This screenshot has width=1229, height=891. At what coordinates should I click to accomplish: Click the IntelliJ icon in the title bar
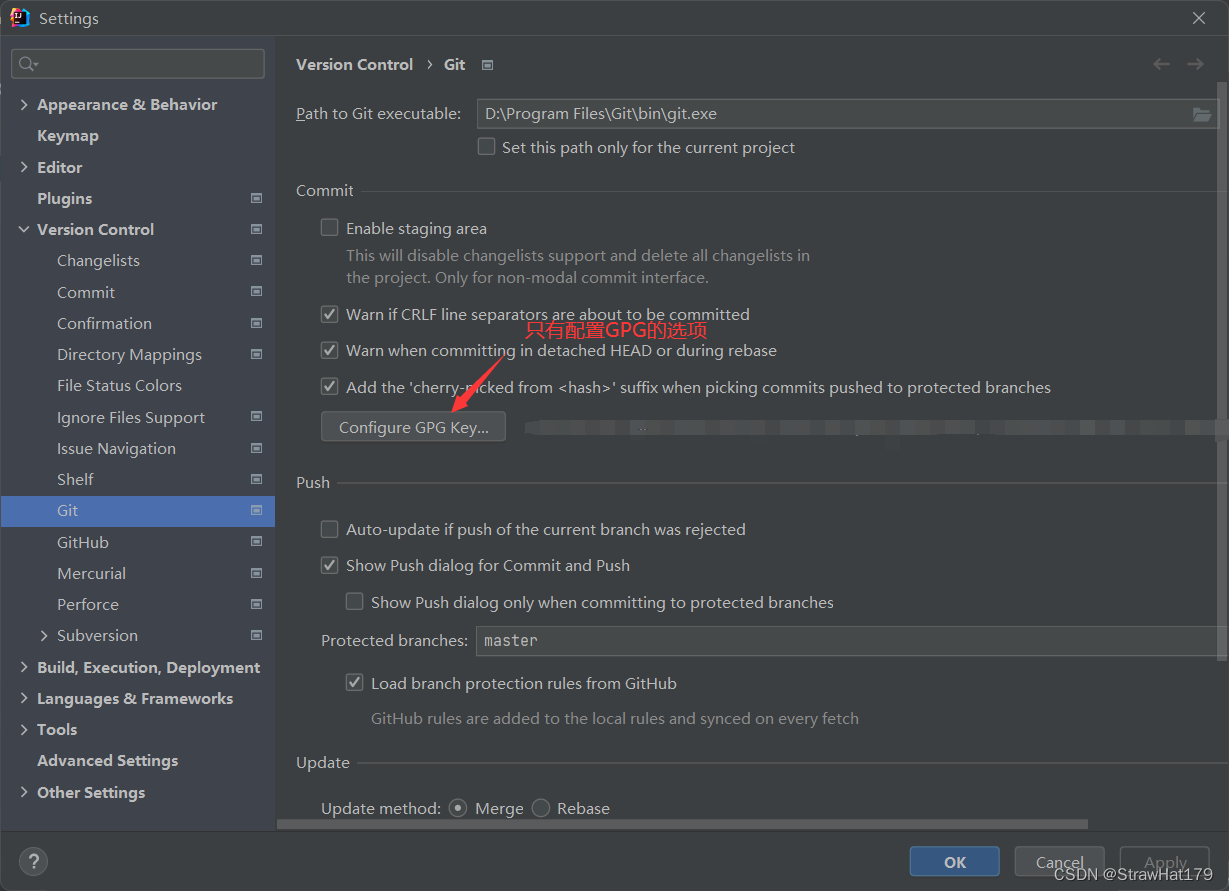tap(20, 18)
